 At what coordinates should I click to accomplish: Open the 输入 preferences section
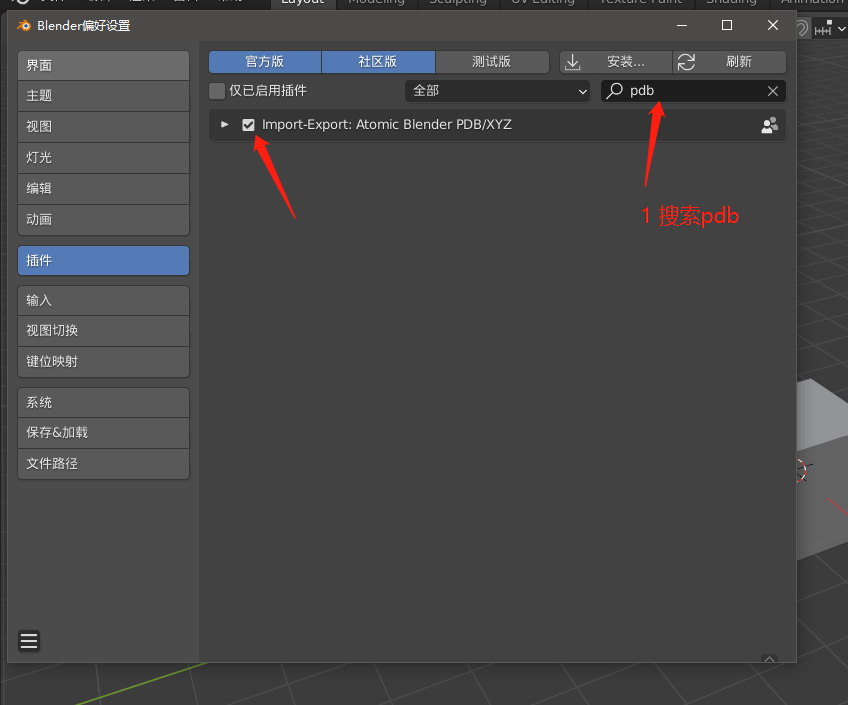pos(103,301)
